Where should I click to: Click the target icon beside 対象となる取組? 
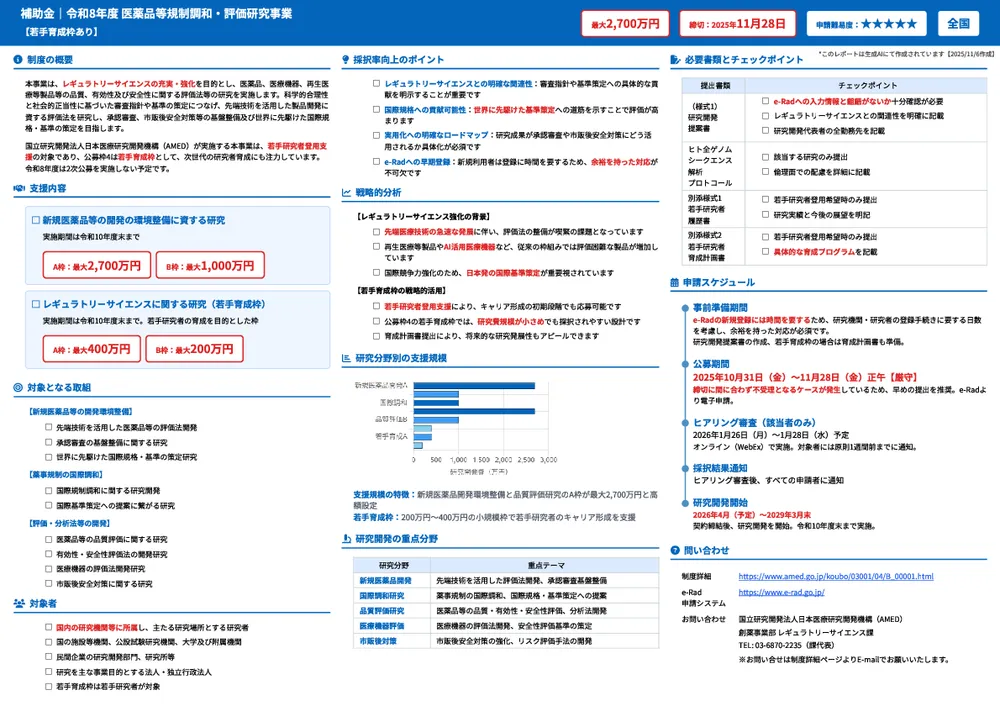[x=19, y=387]
